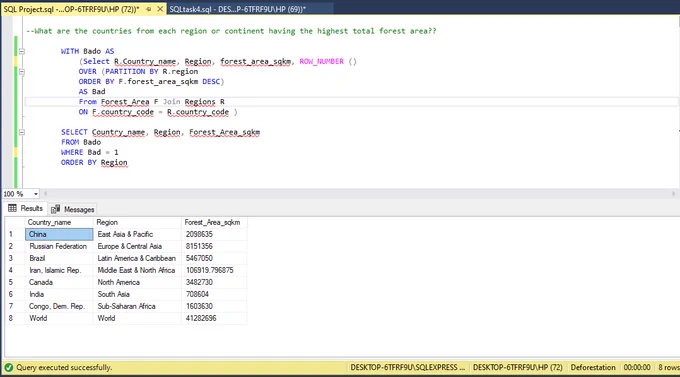680x377 pixels.
Task: Select the 3482730 forest area cell
Action: point(214,282)
